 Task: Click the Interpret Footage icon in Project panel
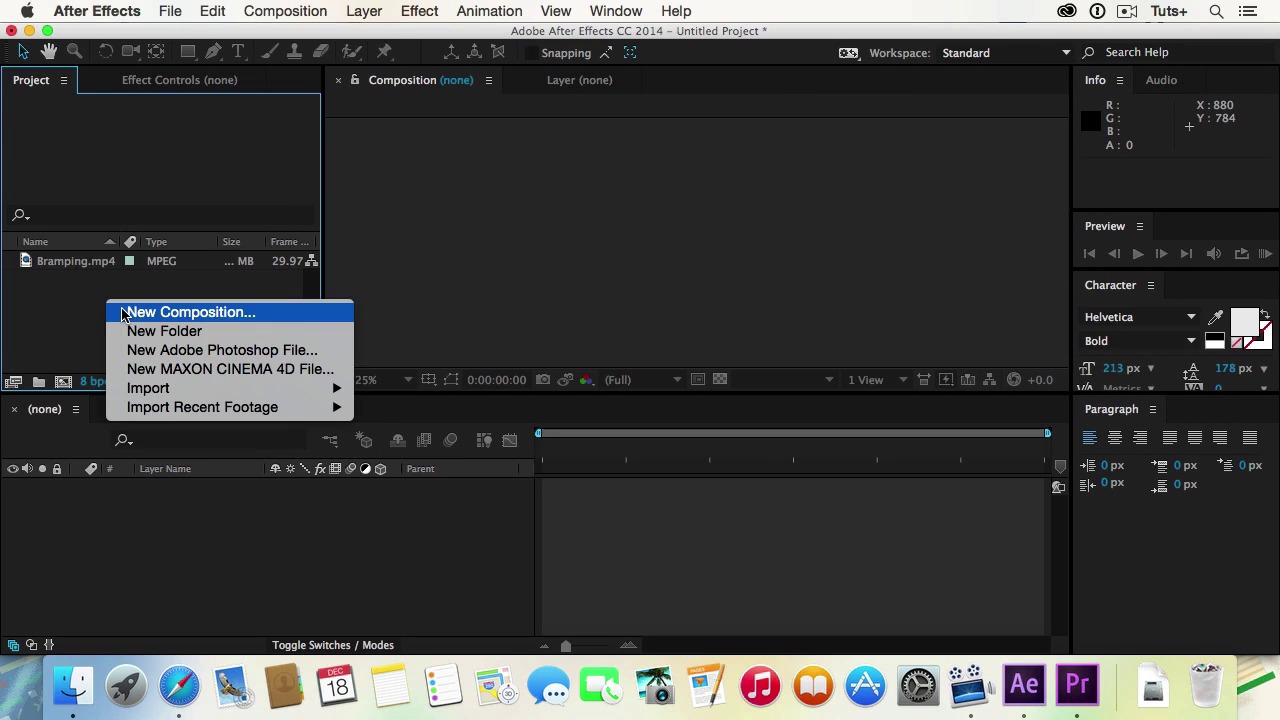pos(13,382)
